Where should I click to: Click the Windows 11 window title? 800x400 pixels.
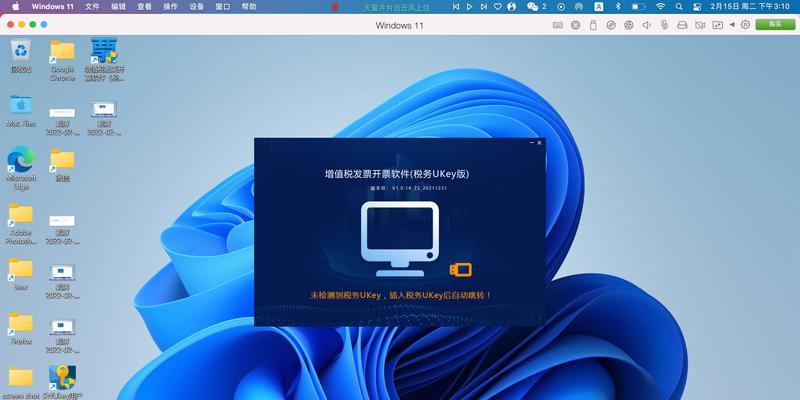[x=399, y=25]
